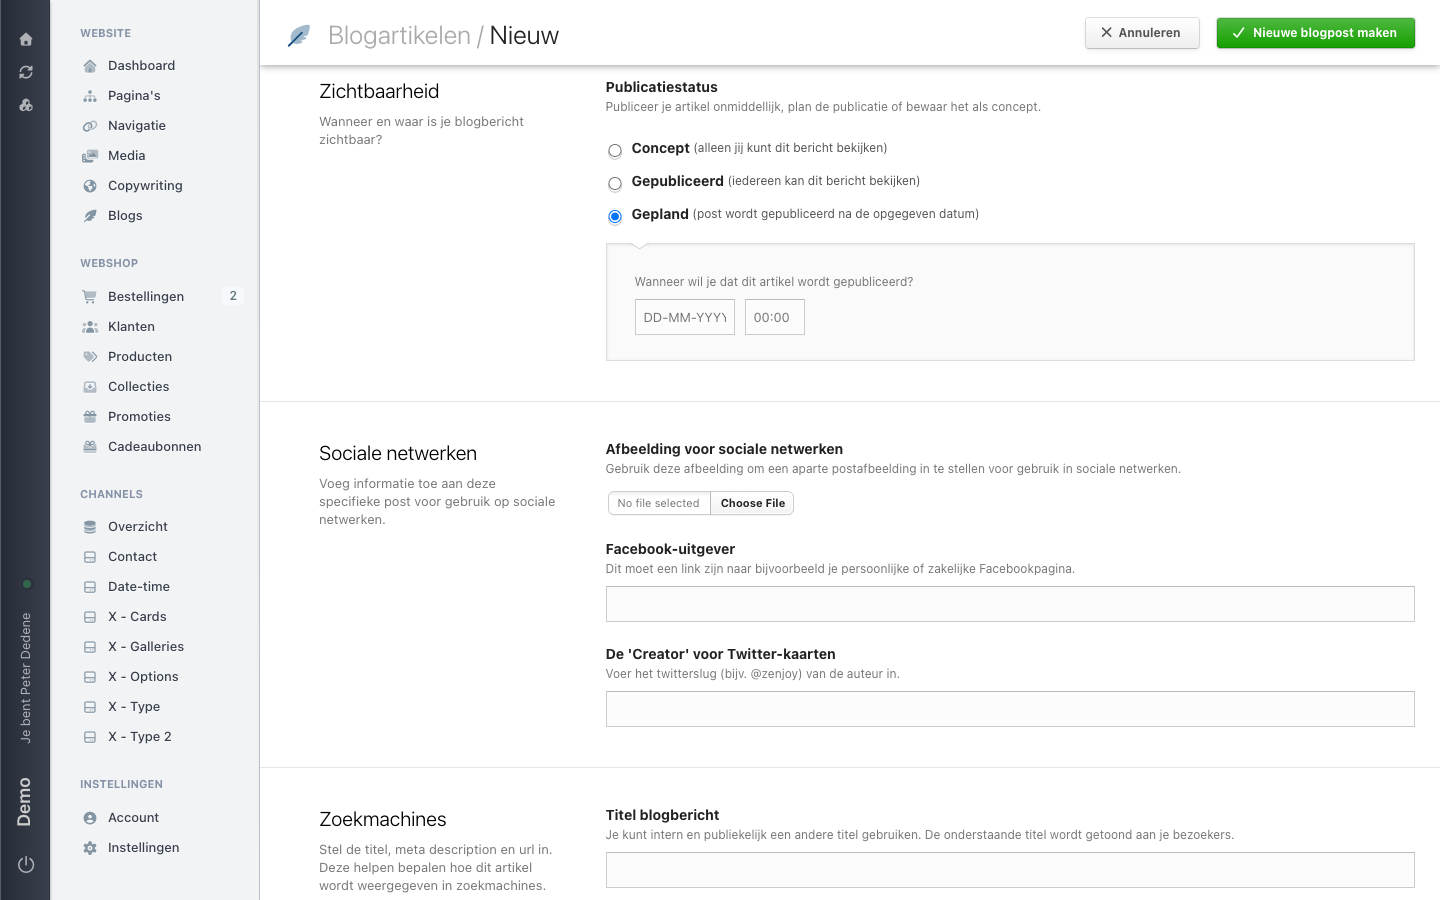Screen dimensions: 1440x900
Task: Click the Account user icon
Action: point(90,818)
